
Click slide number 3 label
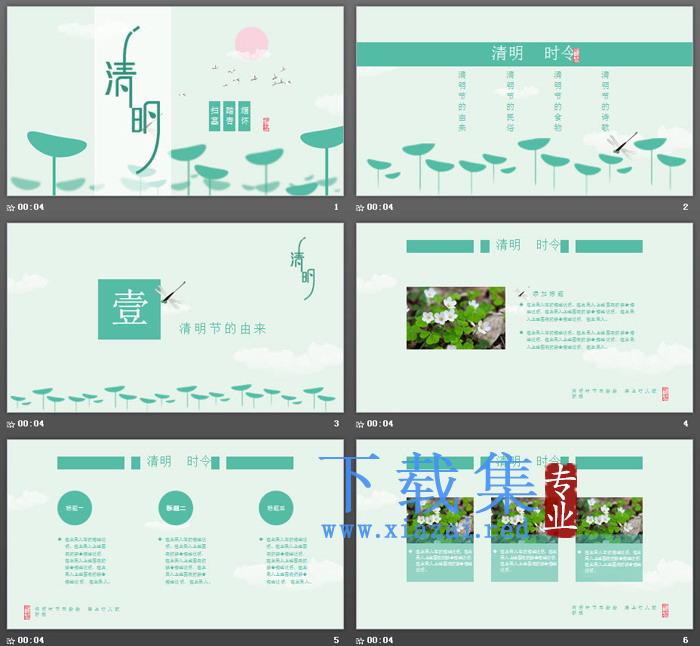(x=336, y=423)
